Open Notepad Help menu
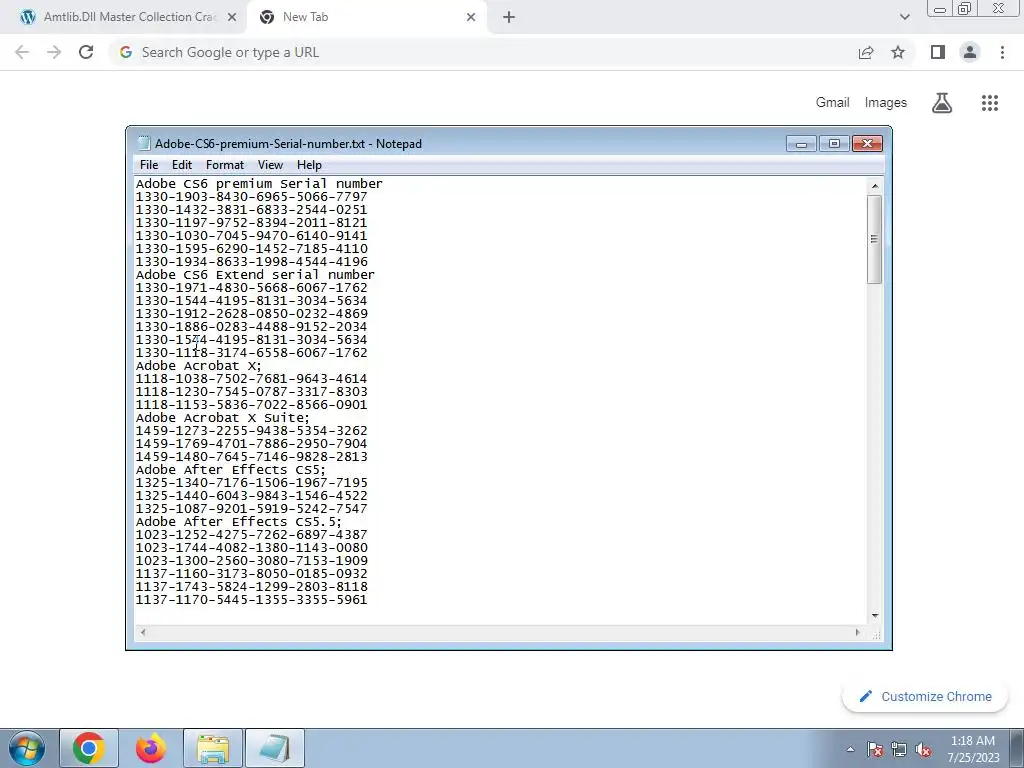1024x768 pixels. (309, 165)
